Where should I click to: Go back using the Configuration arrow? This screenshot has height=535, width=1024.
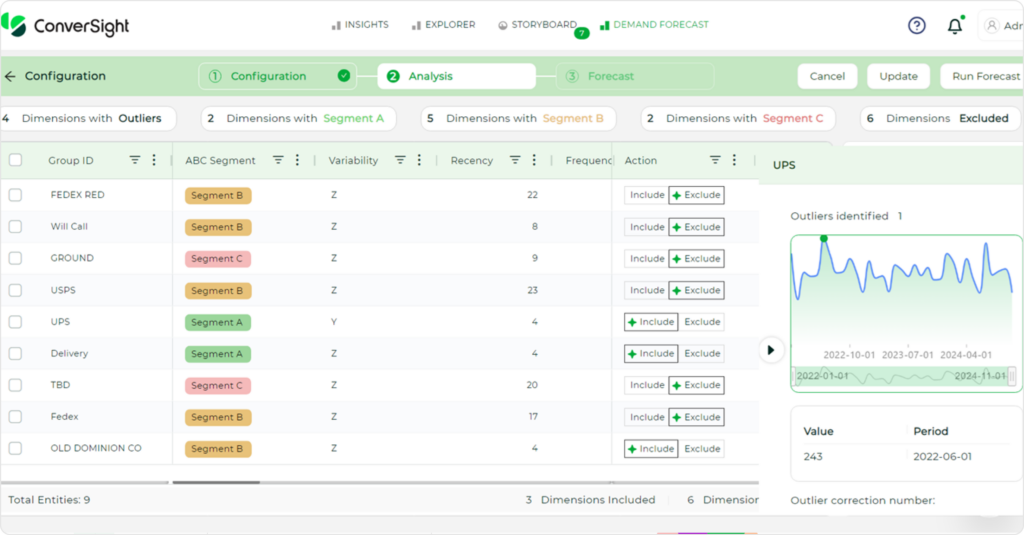point(10,76)
